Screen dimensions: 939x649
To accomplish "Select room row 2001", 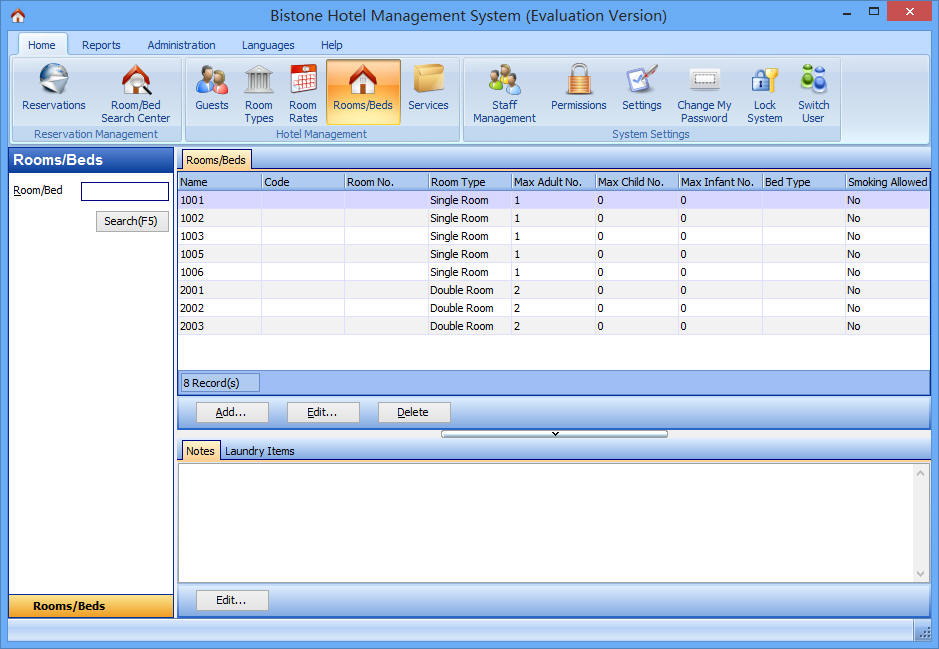I will (554, 290).
